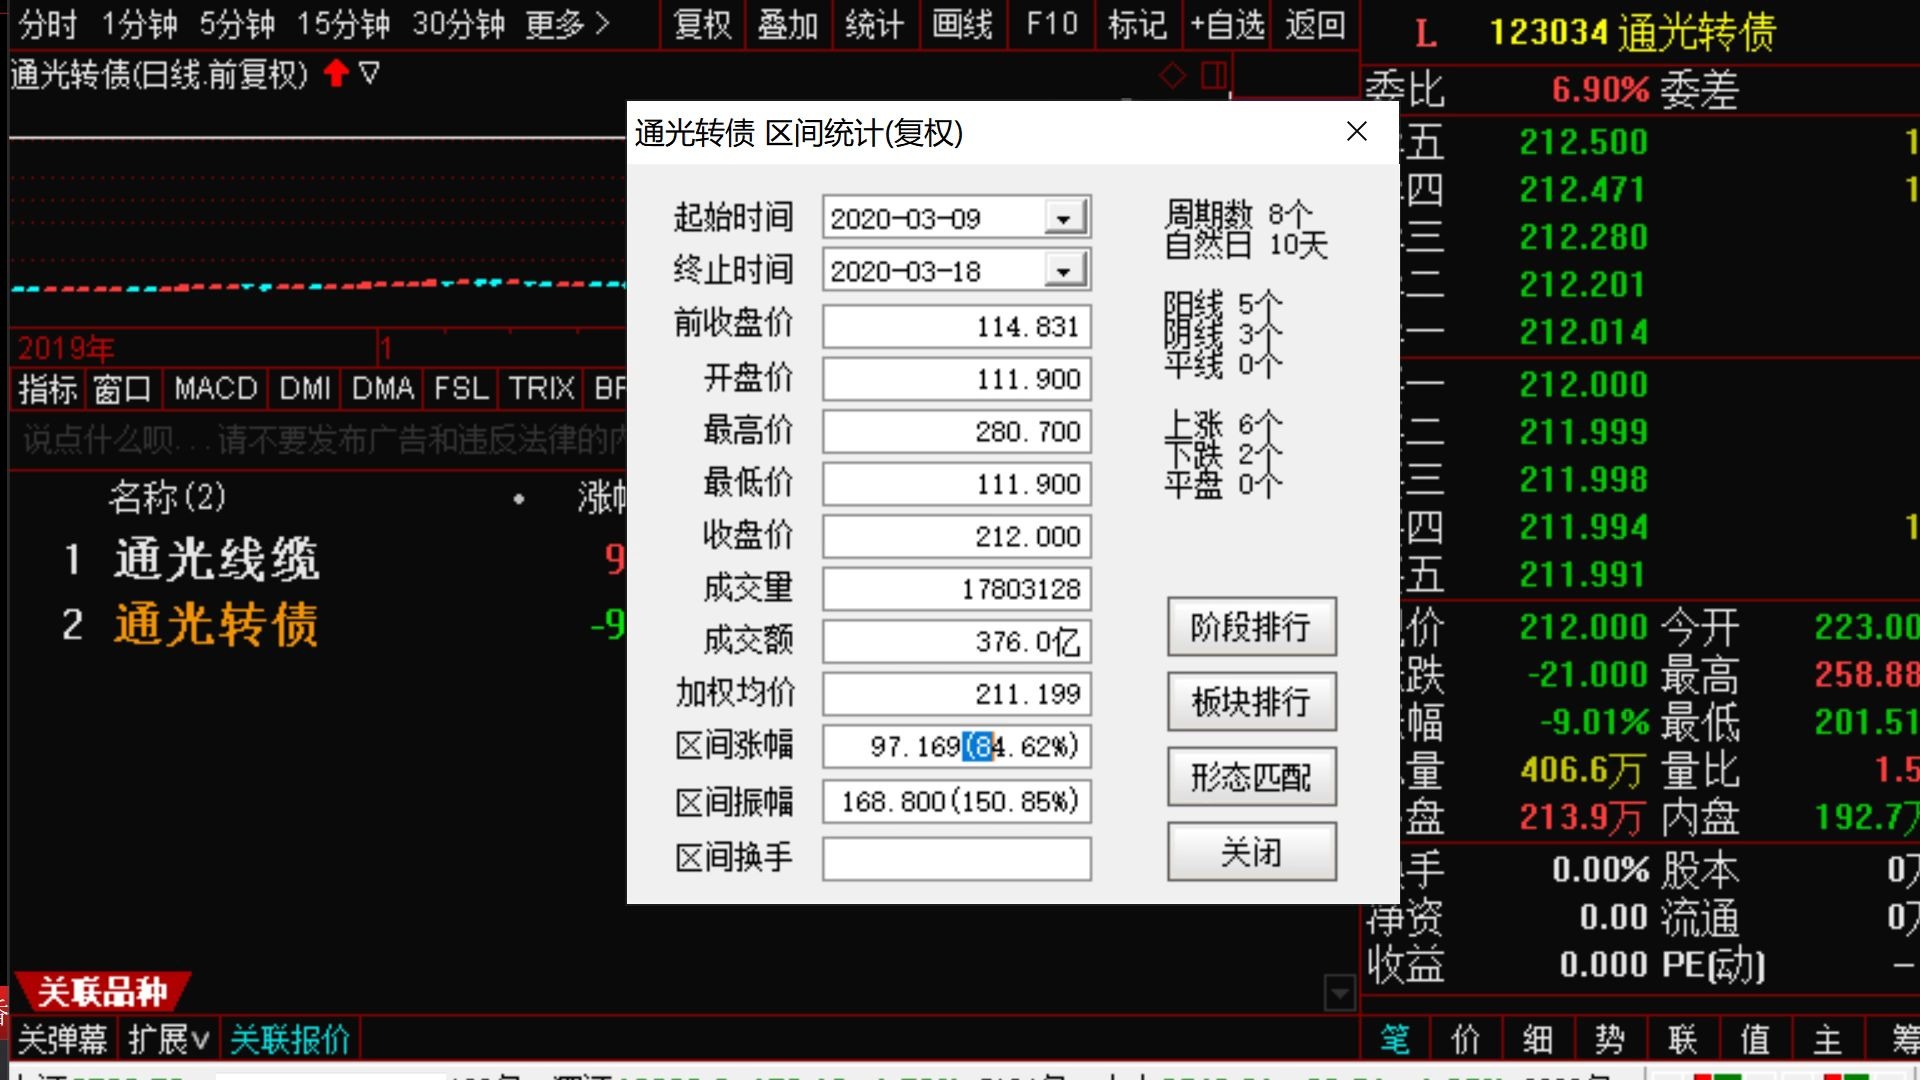Select 通光线缆 in related list
This screenshot has width=1920, height=1080.
pos(216,559)
